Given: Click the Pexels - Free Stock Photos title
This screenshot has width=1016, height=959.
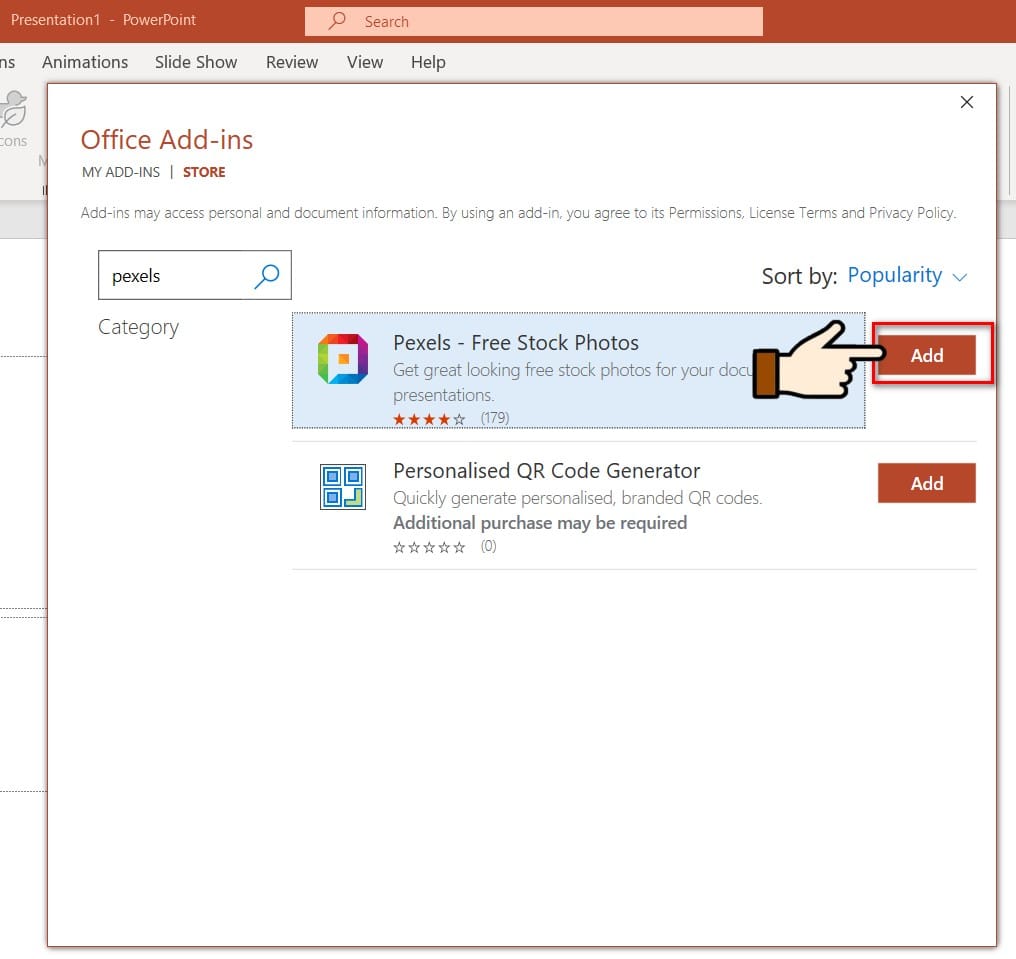Looking at the screenshot, I should pos(516,343).
